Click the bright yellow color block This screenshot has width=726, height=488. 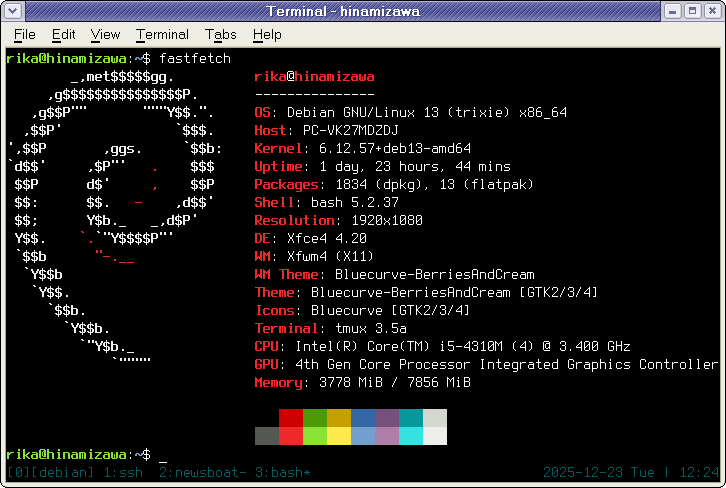point(339,436)
